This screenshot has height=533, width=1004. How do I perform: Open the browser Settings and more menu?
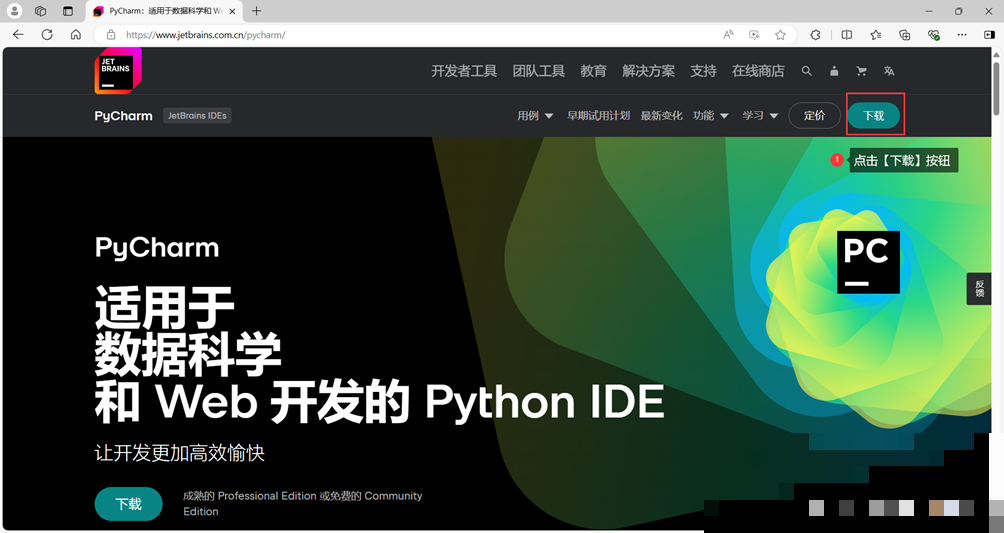[x=962, y=35]
